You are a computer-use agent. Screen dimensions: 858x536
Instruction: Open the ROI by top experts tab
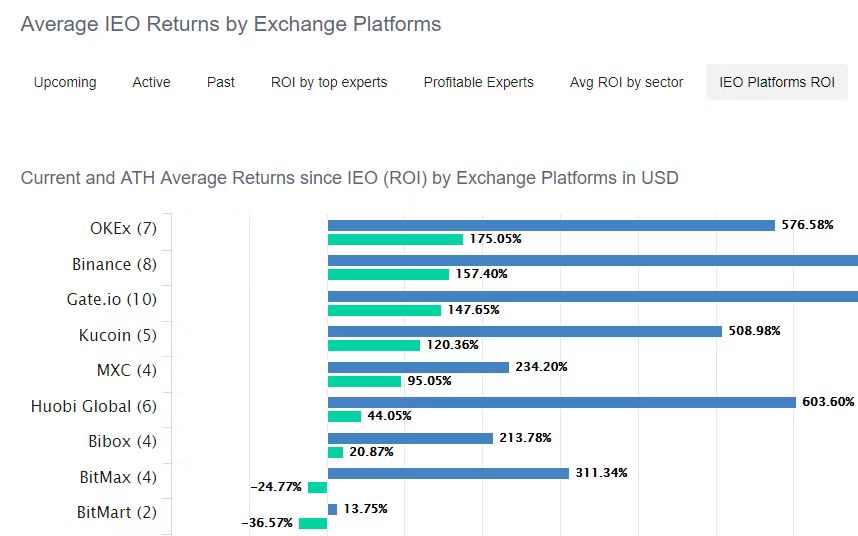click(x=329, y=82)
